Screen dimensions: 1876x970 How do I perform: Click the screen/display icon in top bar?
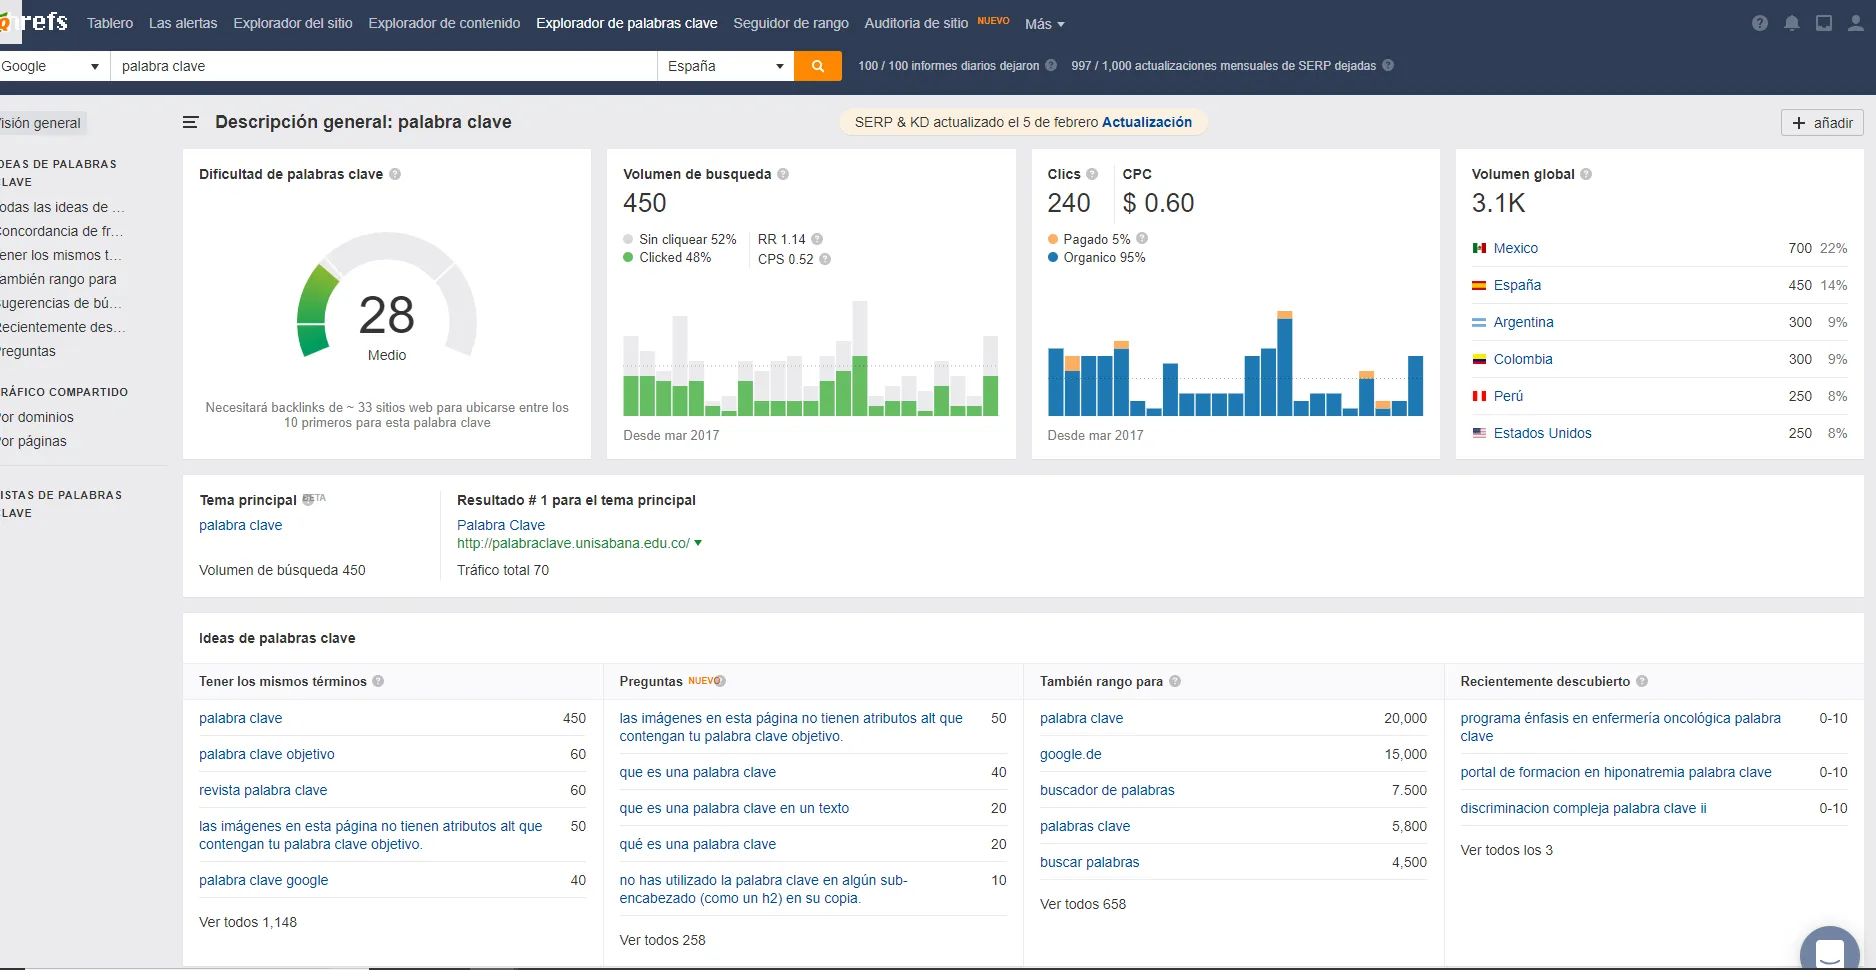click(x=1823, y=23)
